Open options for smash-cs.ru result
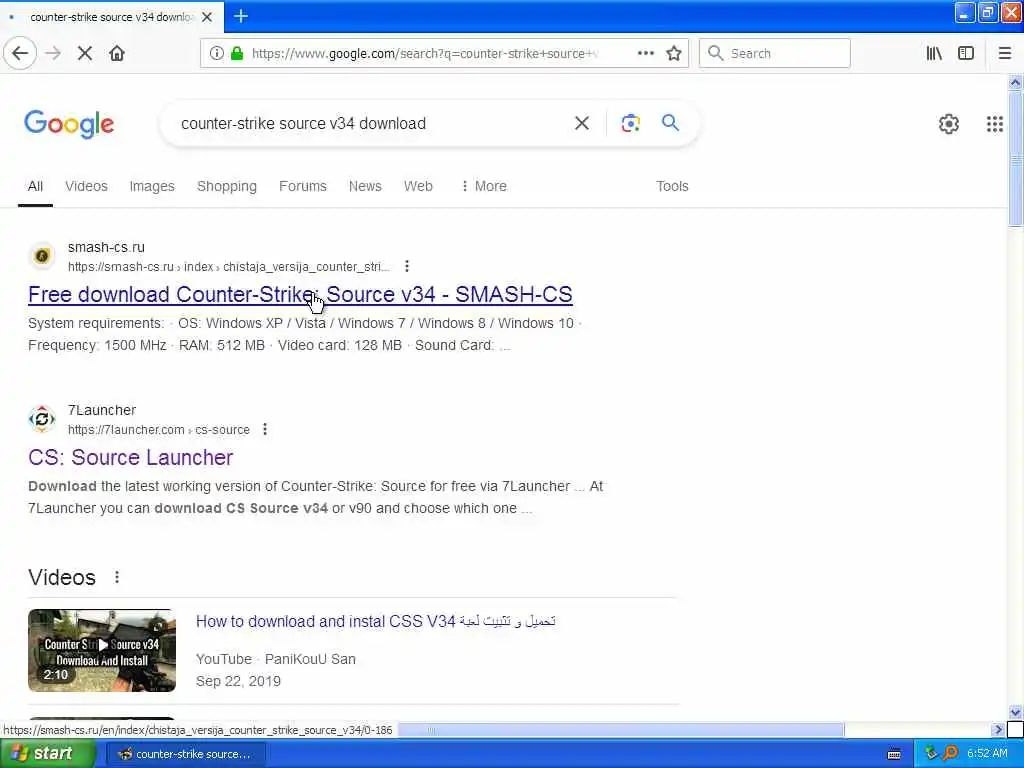The height and width of the screenshot is (768, 1024). (x=407, y=266)
